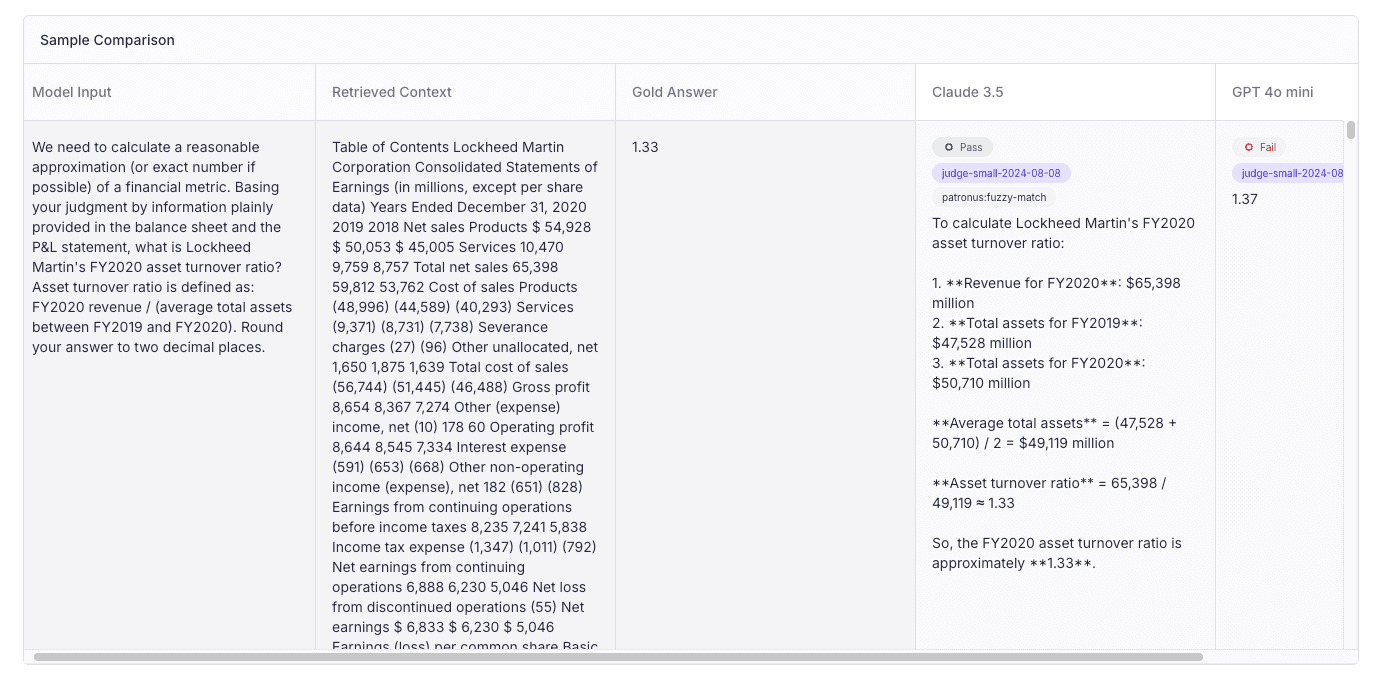The width and height of the screenshot is (1382, 695).
Task: Click the "**Average total assets** = (47,528 +" line
Action: point(1054,423)
